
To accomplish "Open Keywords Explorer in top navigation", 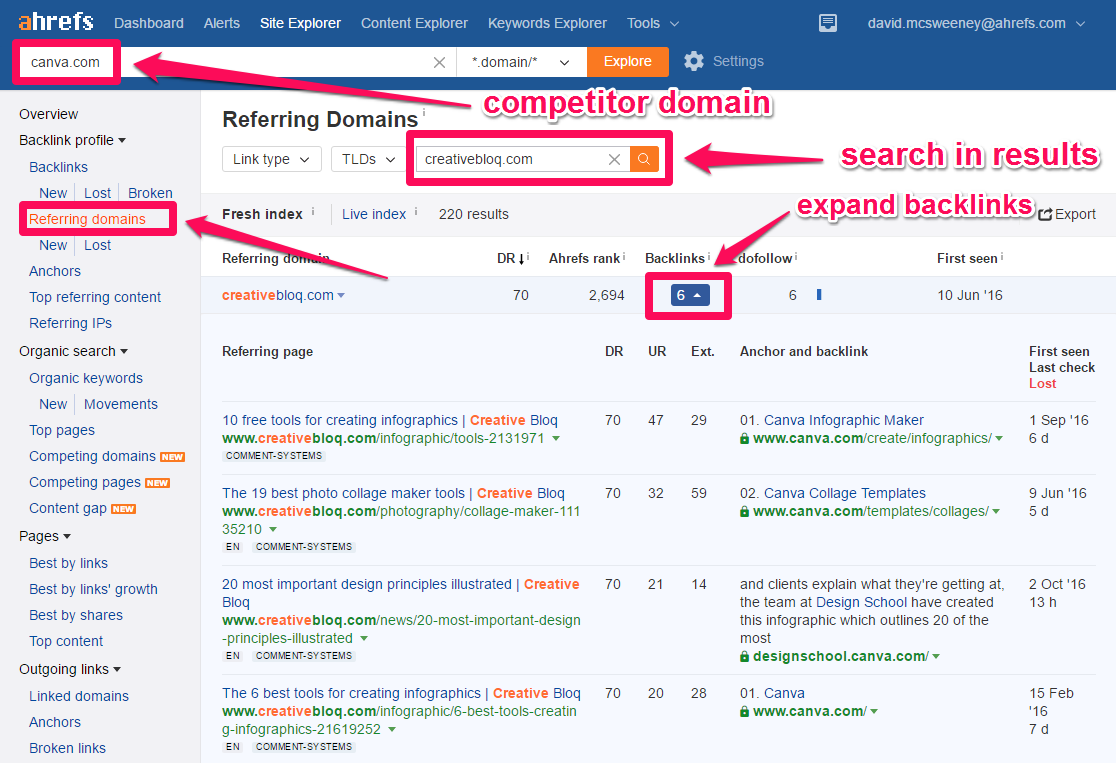I will [547, 23].
